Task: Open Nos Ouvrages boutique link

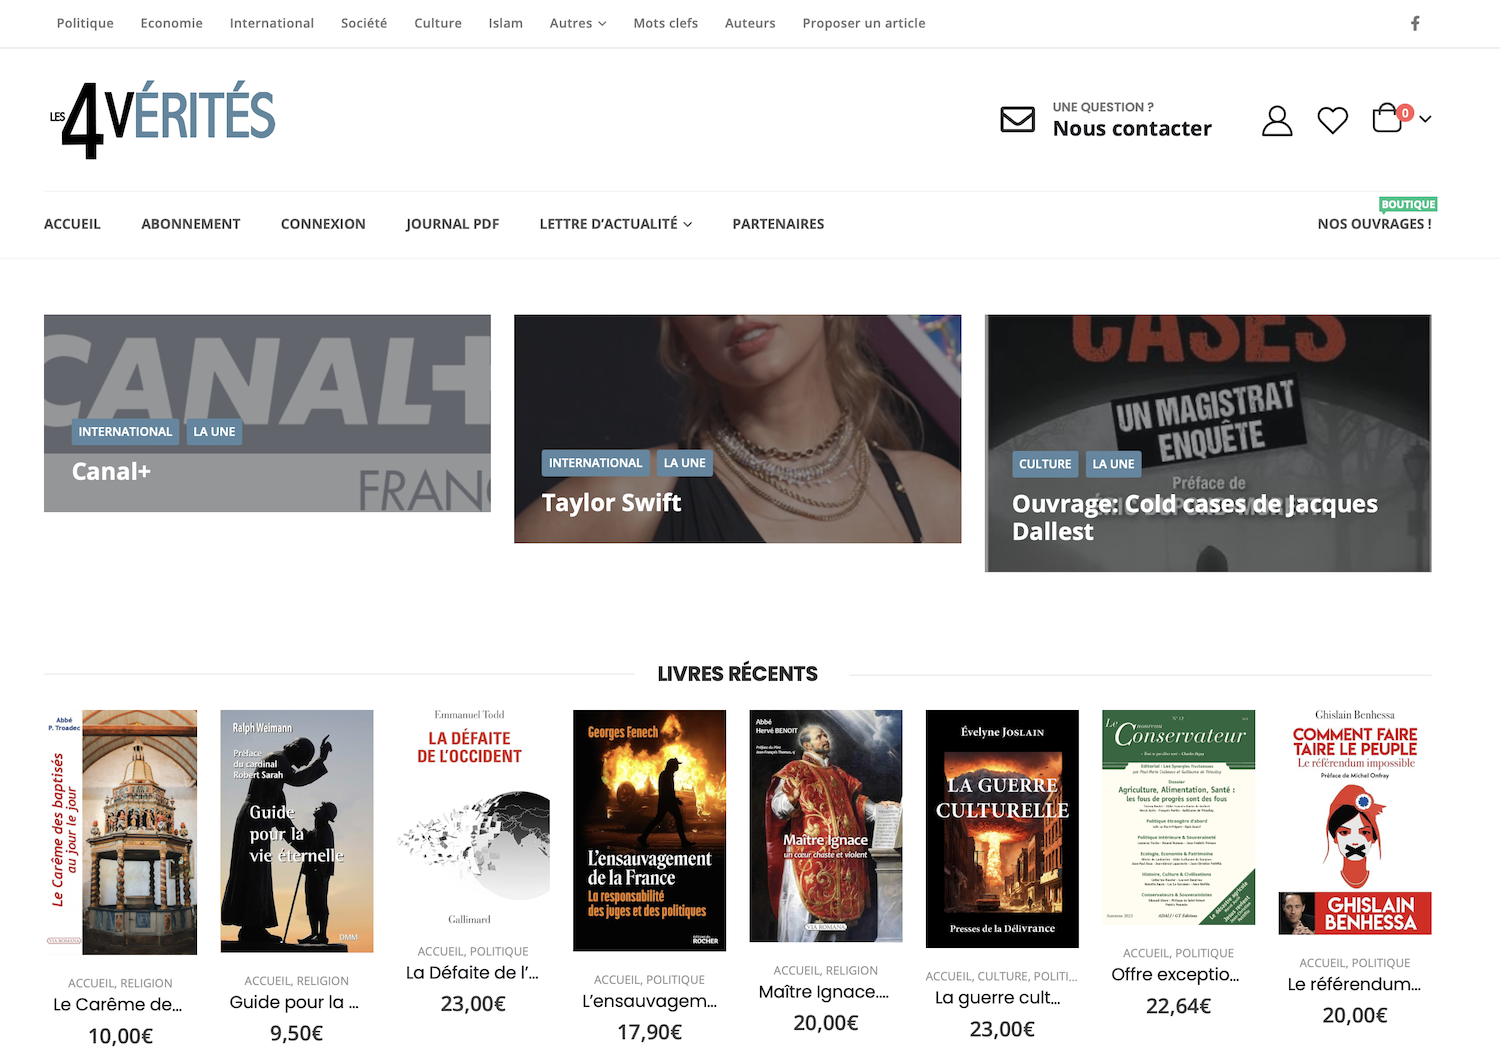Action: point(1373,224)
